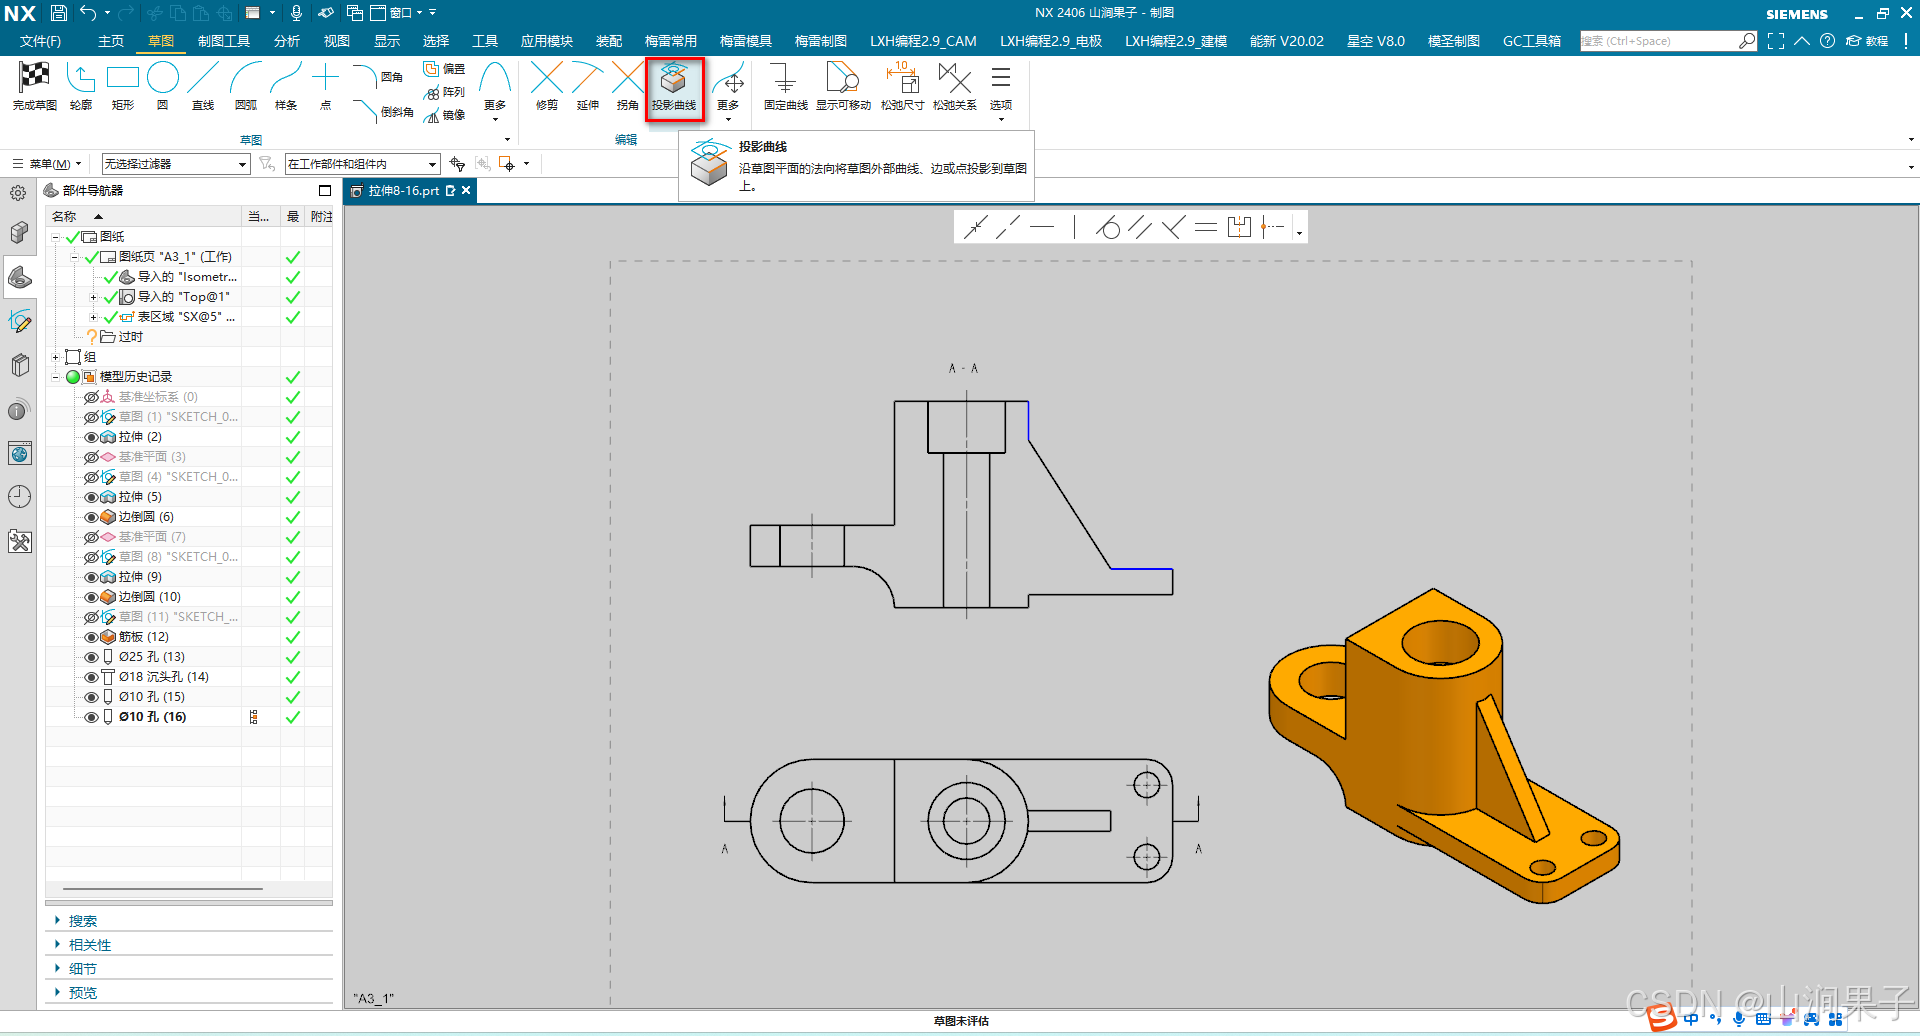This screenshot has height=1036, width=1920.
Task: Expand the 组 tree node
Action: (56, 357)
